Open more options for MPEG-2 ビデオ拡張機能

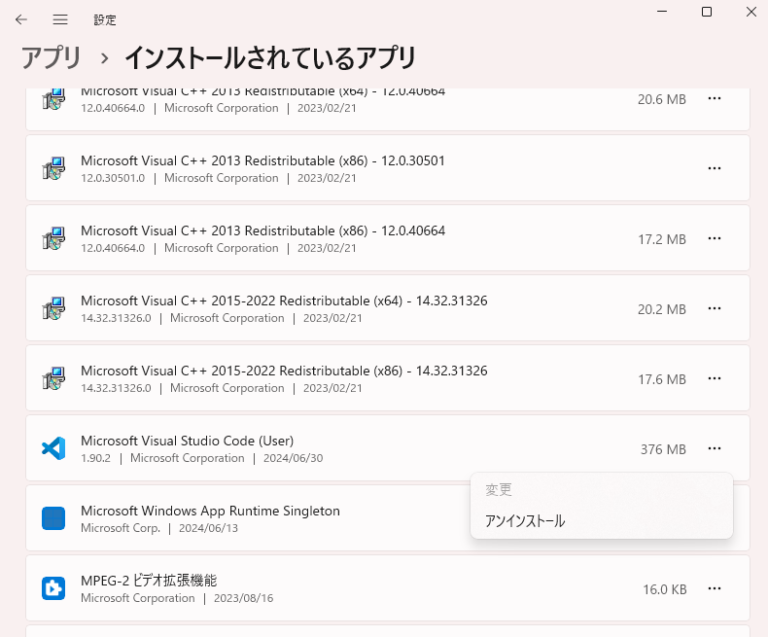click(714, 589)
